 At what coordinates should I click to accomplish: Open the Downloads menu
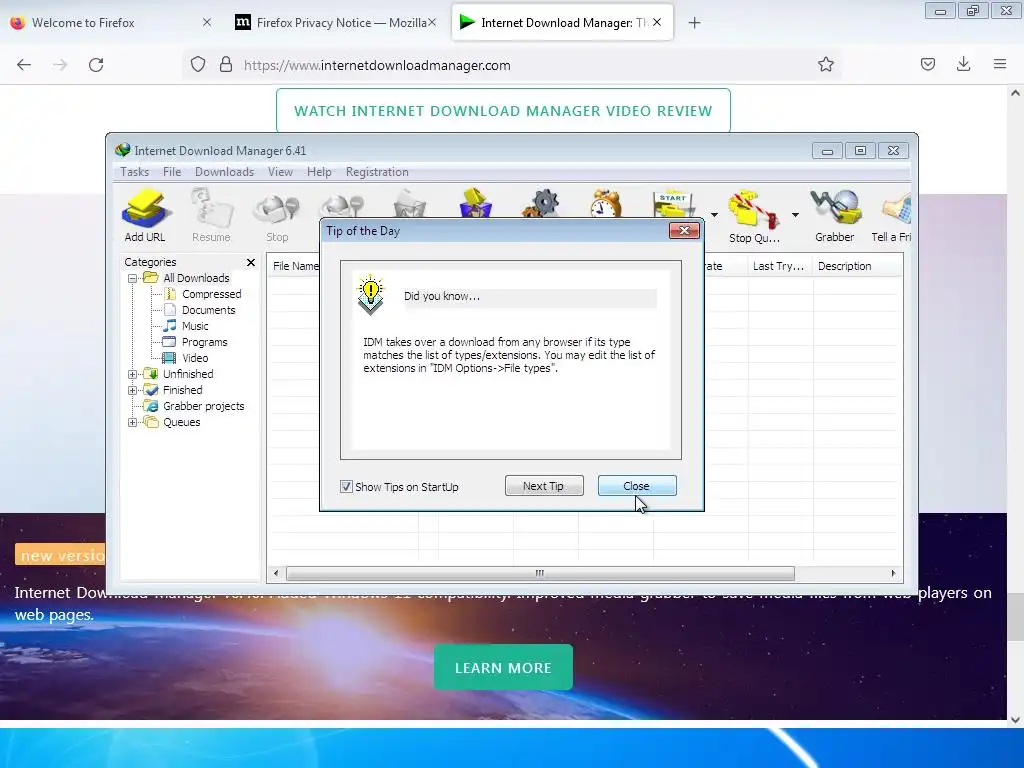(224, 172)
